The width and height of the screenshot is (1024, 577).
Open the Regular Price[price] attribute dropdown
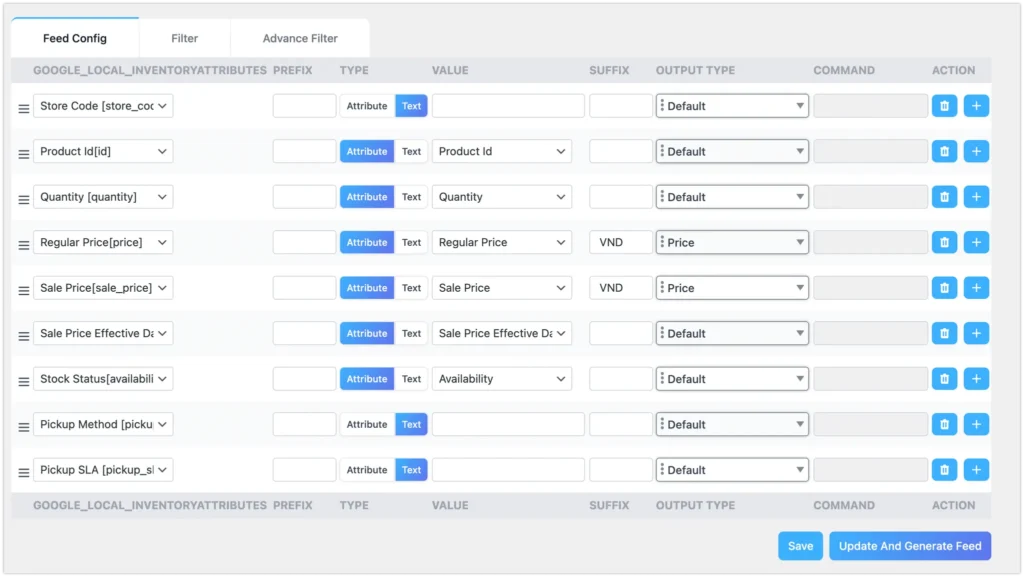click(x=103, y=243)
